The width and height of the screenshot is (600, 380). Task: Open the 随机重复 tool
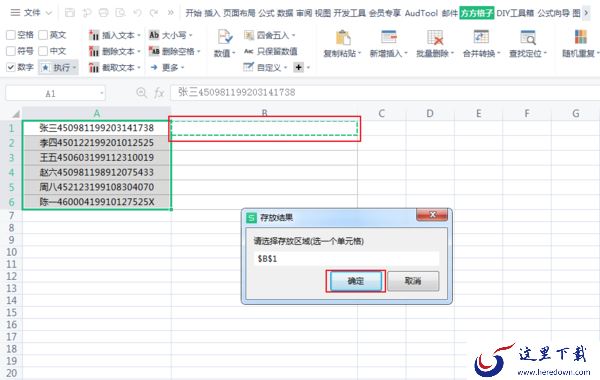pos(580,44)
